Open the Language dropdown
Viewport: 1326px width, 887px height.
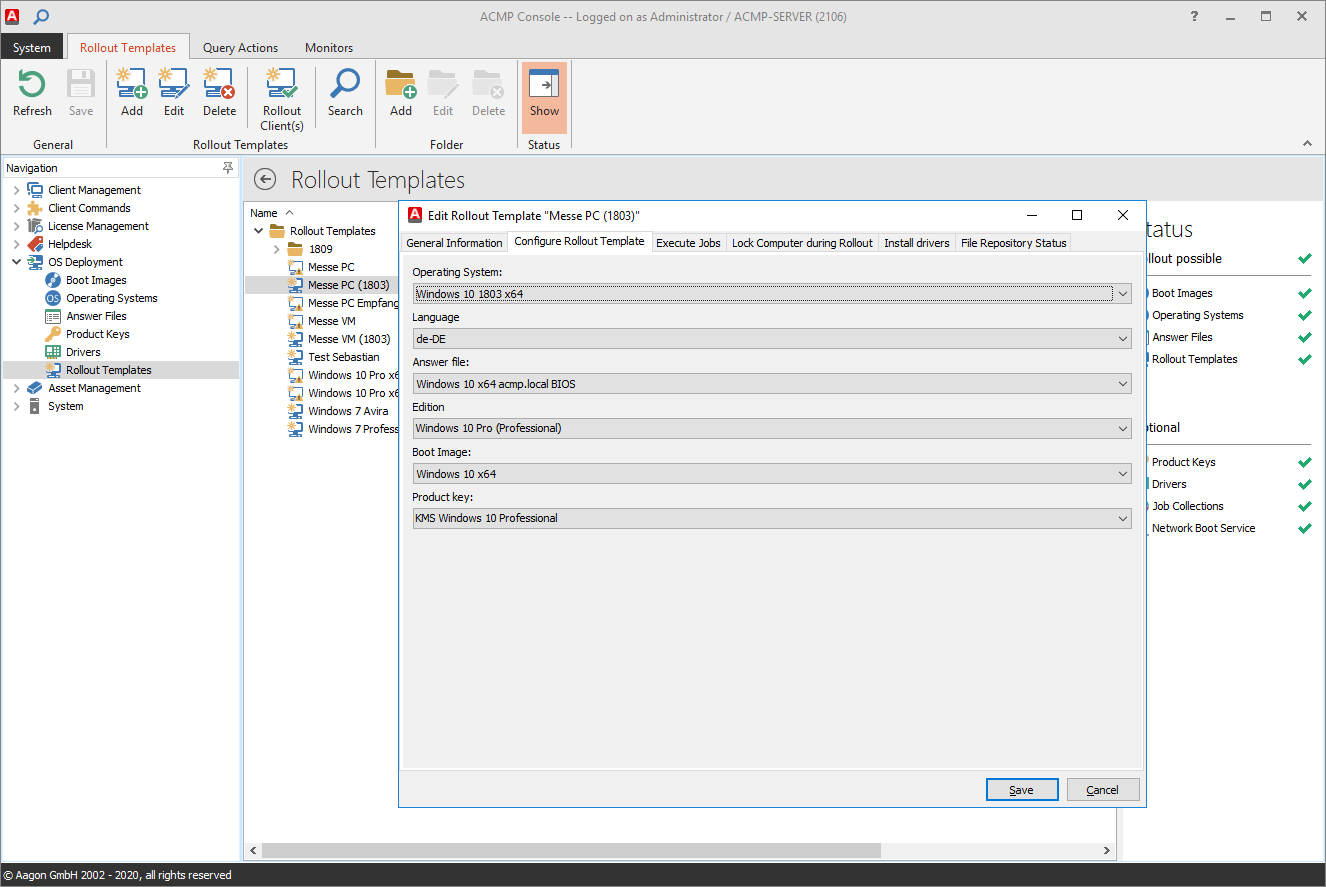[x=1123, y=339]
